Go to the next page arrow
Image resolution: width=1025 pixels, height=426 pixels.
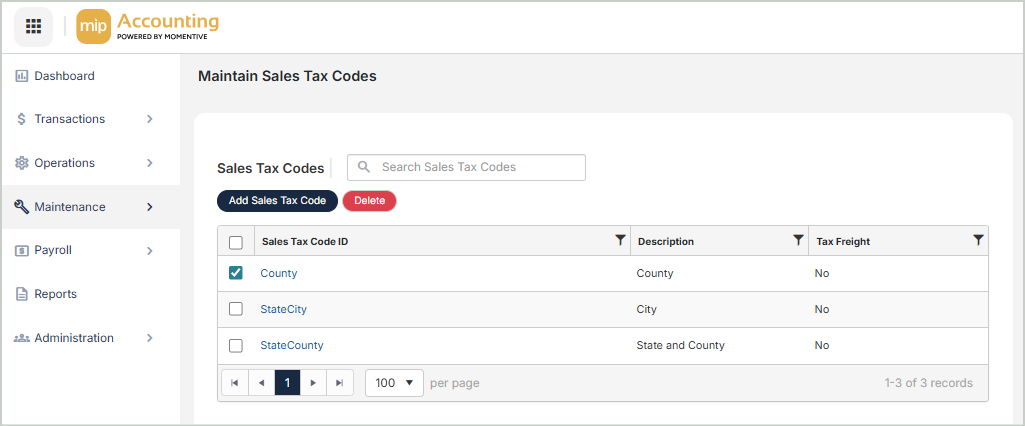[x=313, y=383]
